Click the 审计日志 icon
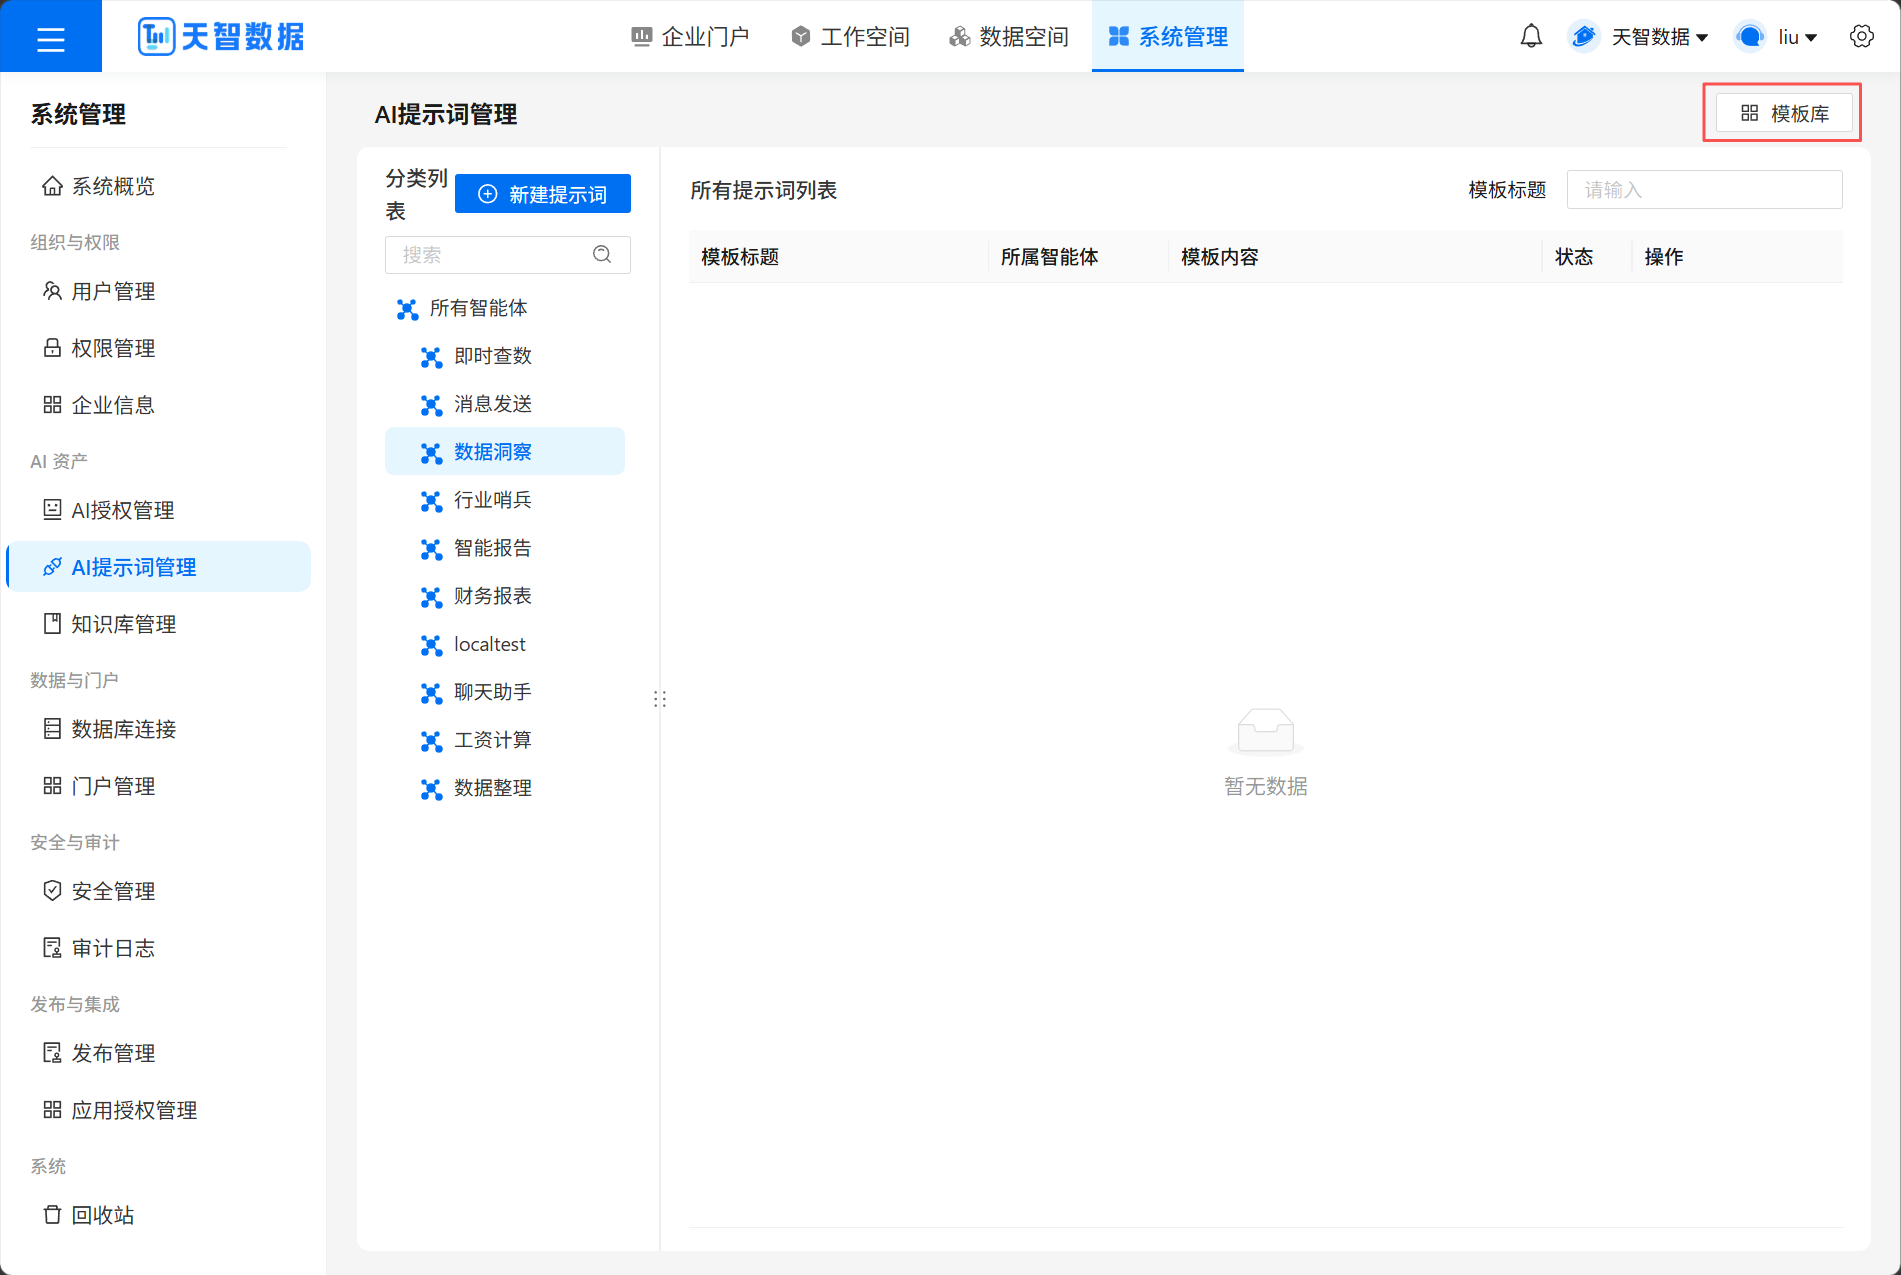This screenshot has width=1901, height=1275. click(52, 948)
